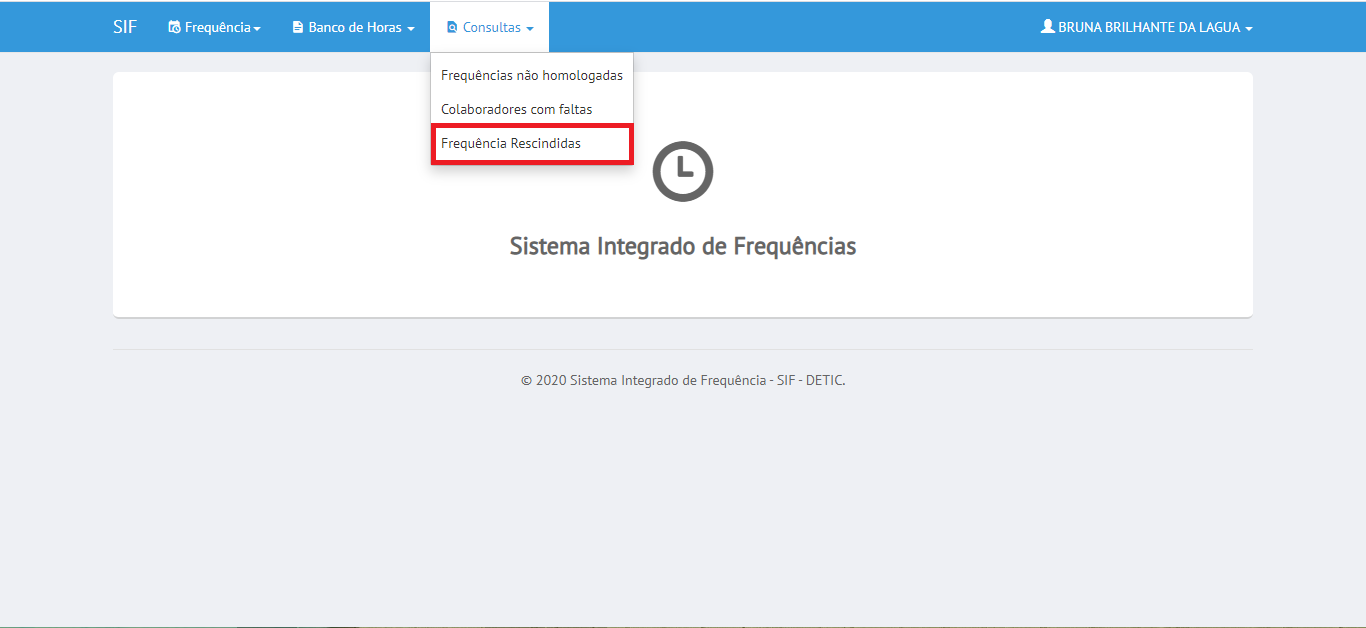
Task: Click the SIF brand logo link
Action: pyautogui.click(x=125, y=27)
